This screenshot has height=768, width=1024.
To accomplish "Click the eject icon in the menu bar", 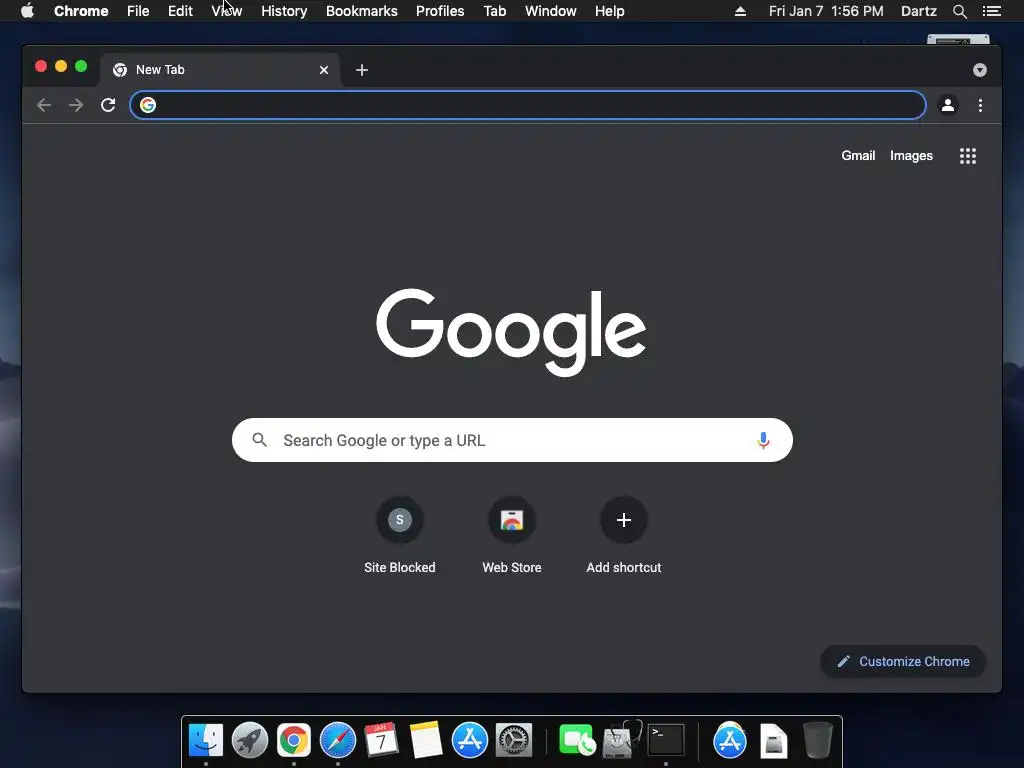I will 741,11.
